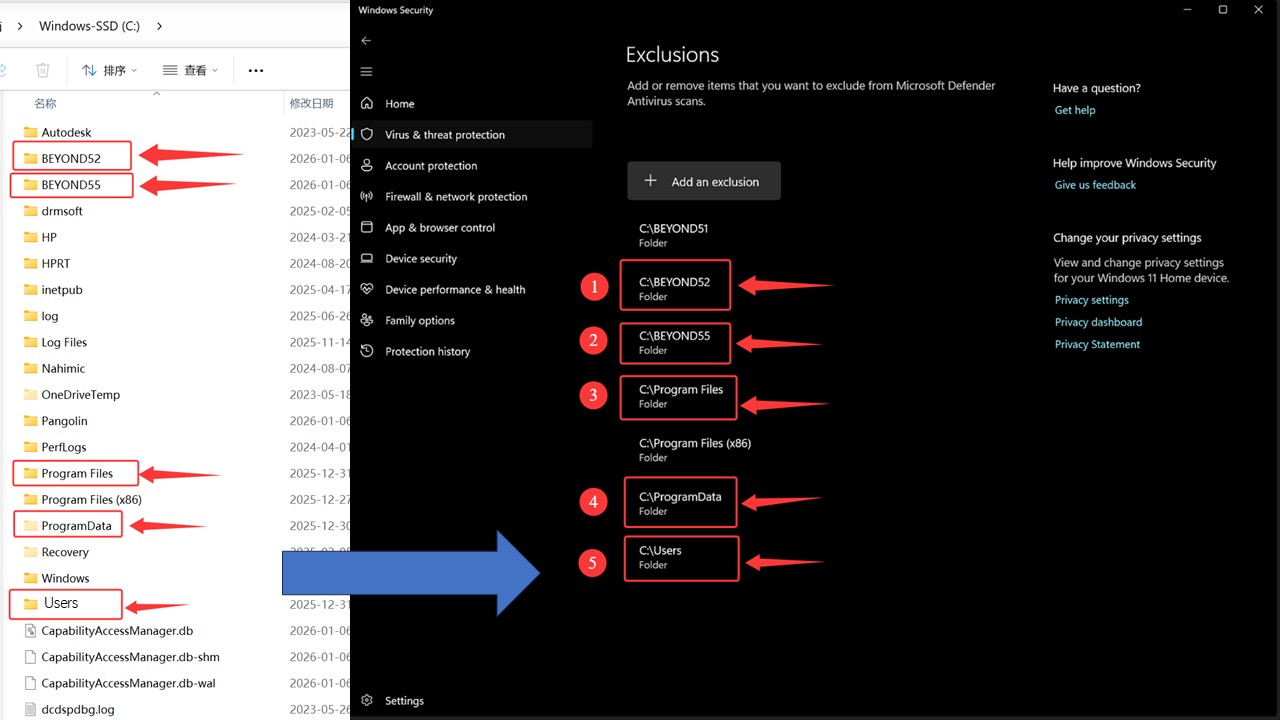Select the C:\Program Files (x86) exclusion entry
Viewport: 1280px width, 720px height.
(x=695, y=450)
